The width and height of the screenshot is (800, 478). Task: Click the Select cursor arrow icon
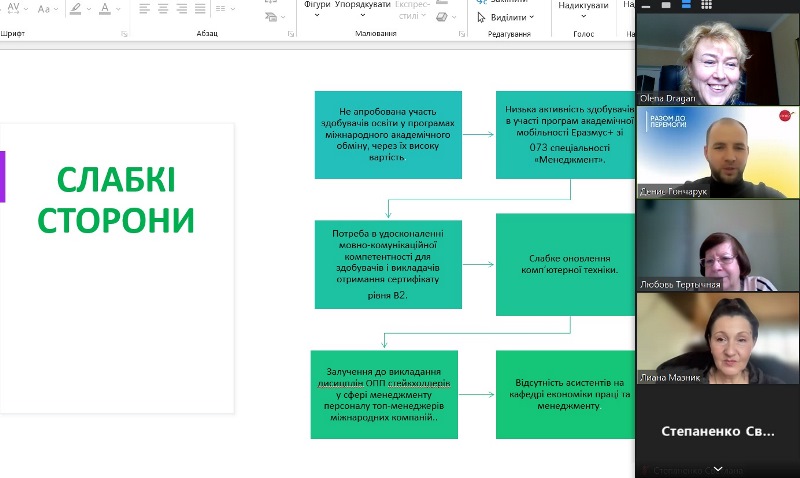click(x=481, y=18)
